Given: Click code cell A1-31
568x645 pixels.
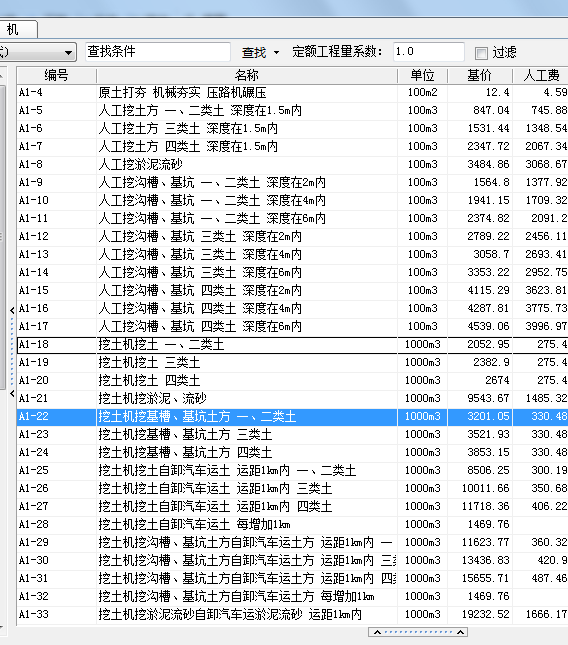Looking at the screenshot, I should [x=57, y=579].
